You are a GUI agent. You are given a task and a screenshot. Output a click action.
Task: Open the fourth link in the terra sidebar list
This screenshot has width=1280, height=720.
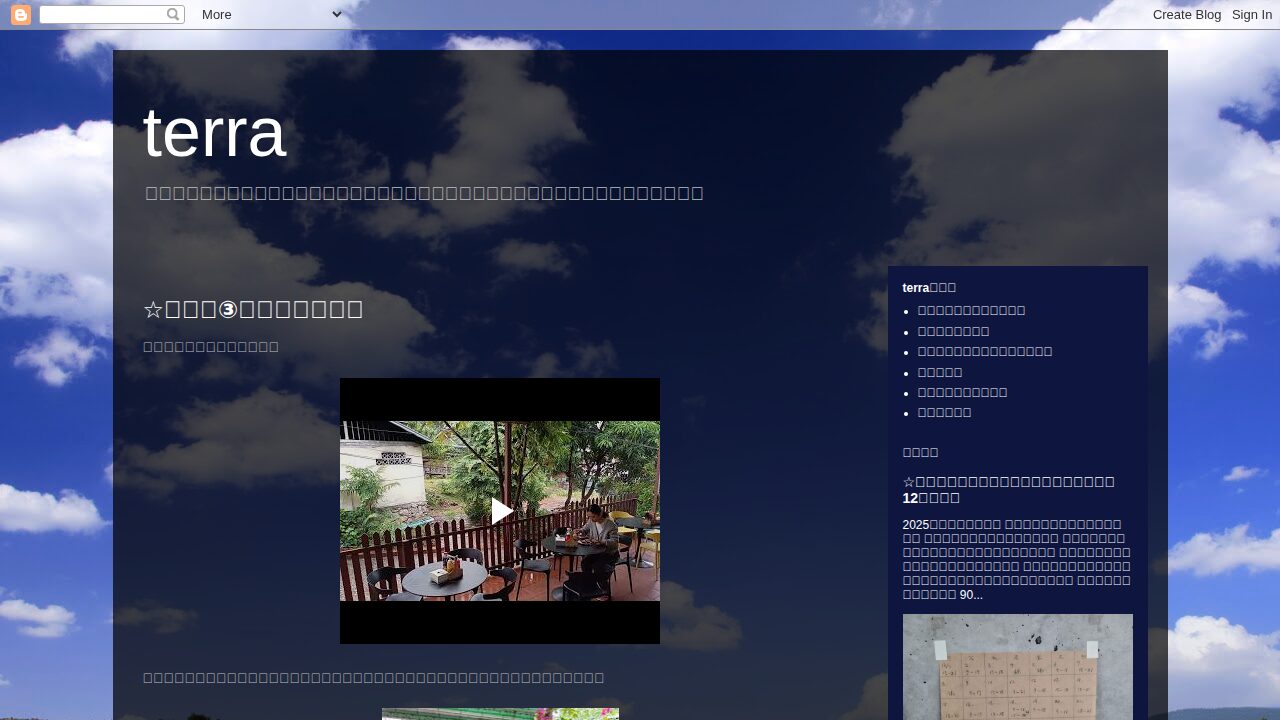click(x=940, y=372)
